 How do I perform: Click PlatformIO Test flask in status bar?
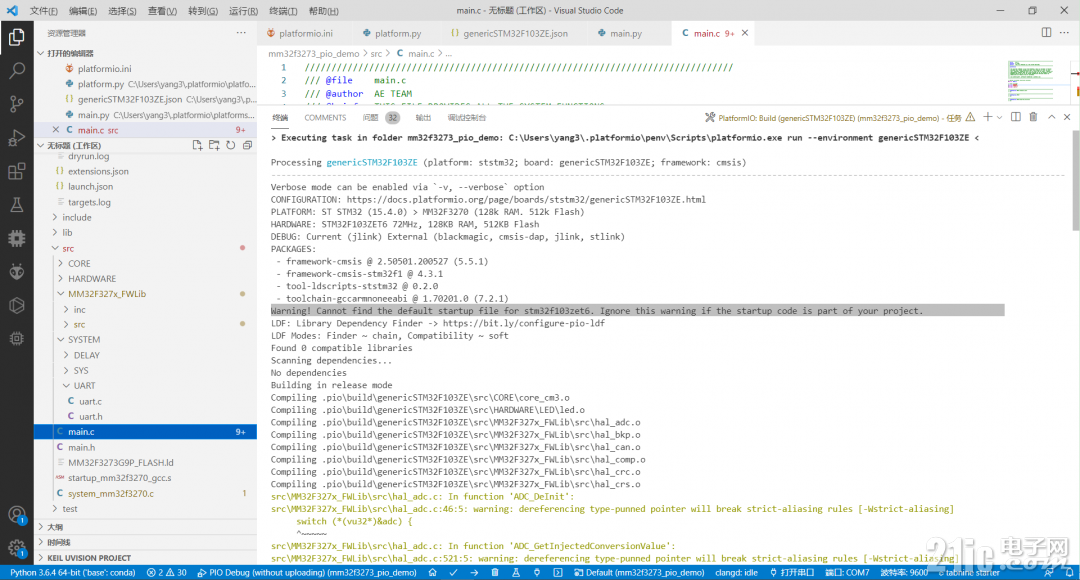515,572
